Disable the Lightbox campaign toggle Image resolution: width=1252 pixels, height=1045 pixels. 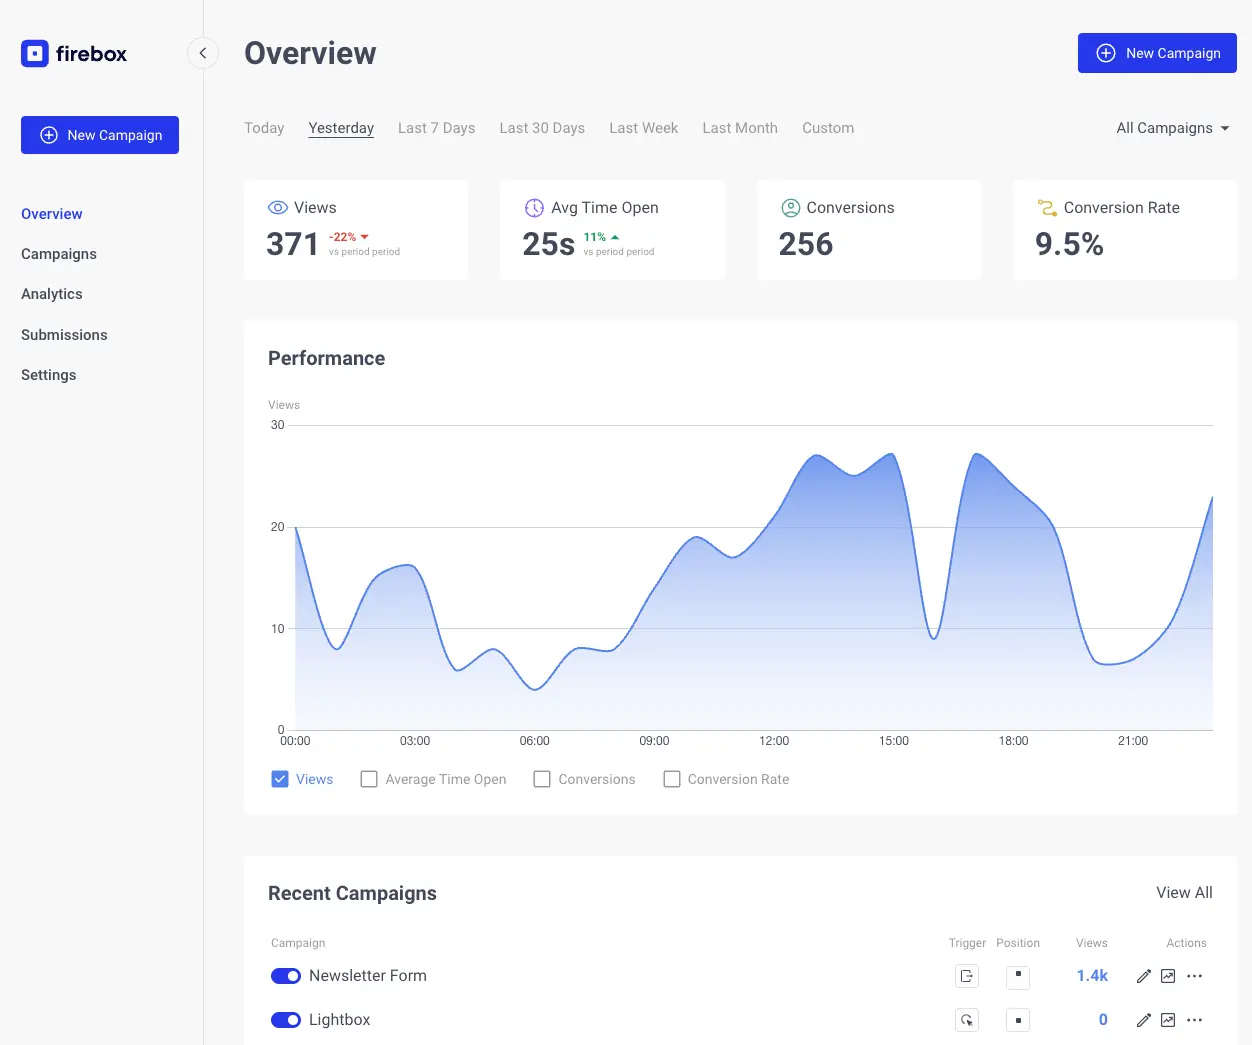coord(286,1020)
